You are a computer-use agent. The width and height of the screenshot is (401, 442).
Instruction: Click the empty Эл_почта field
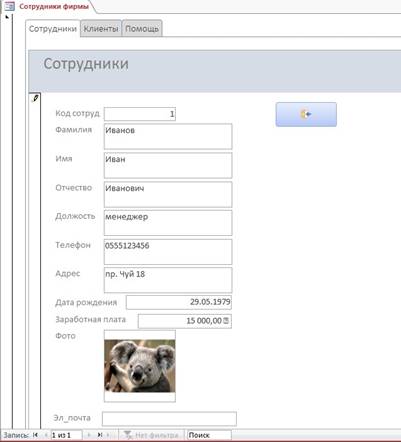pyautogui.click(x=169, y=419)
